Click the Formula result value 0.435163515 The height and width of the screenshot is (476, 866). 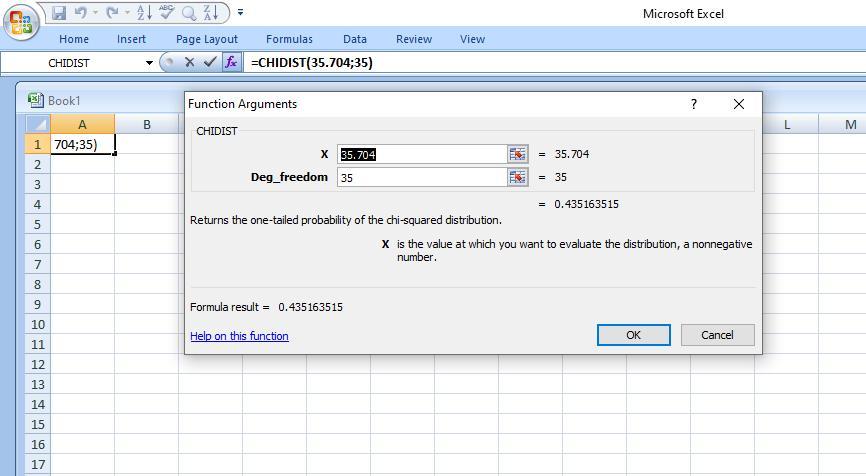[x=310, y=307]
